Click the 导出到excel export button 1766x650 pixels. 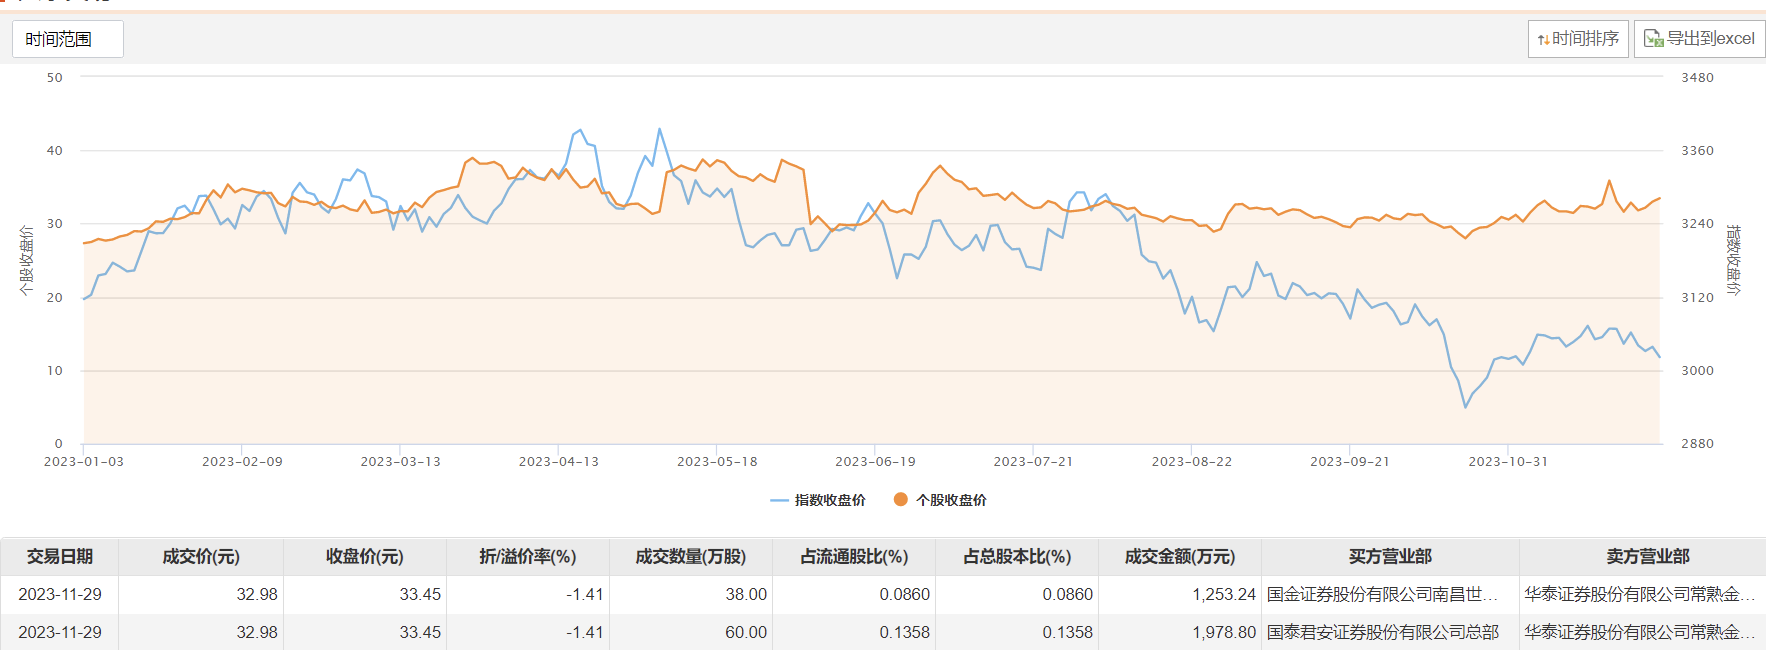click(x=1699, y=39)
